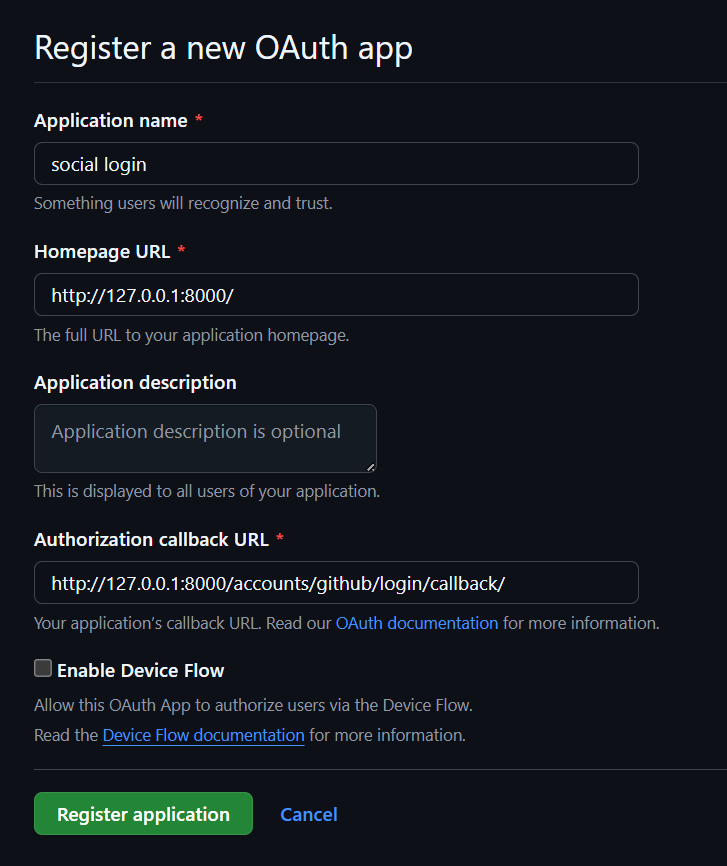The image size is (727, 866).
Task: Focus the Homepage URL text box
Action: (x=336, y=294)
